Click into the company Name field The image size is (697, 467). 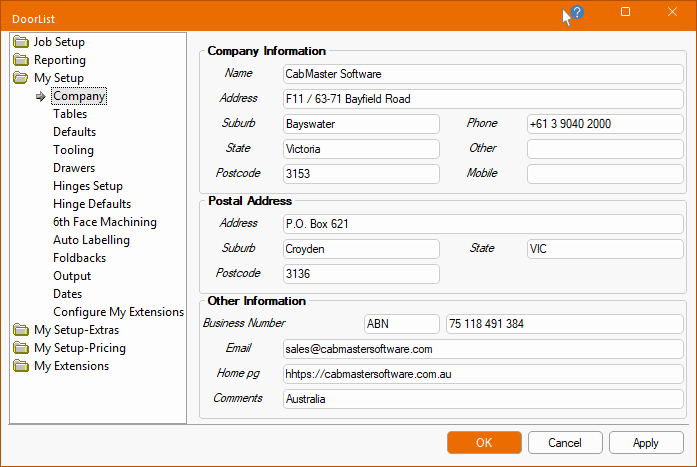tap(483, 74)
